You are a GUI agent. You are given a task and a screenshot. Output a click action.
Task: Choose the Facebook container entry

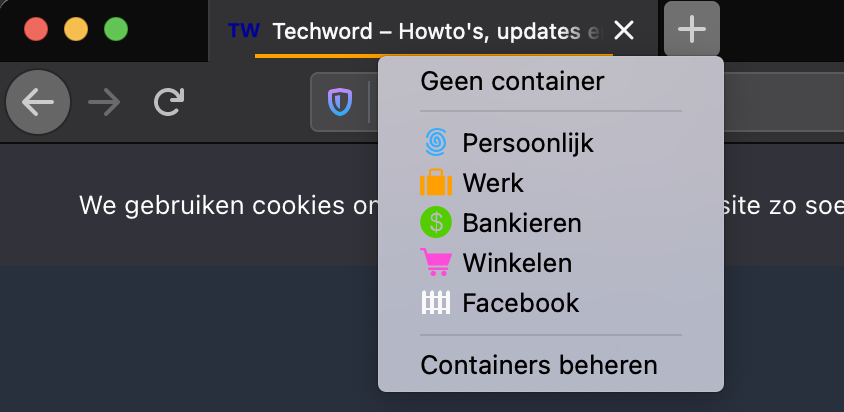551,302
